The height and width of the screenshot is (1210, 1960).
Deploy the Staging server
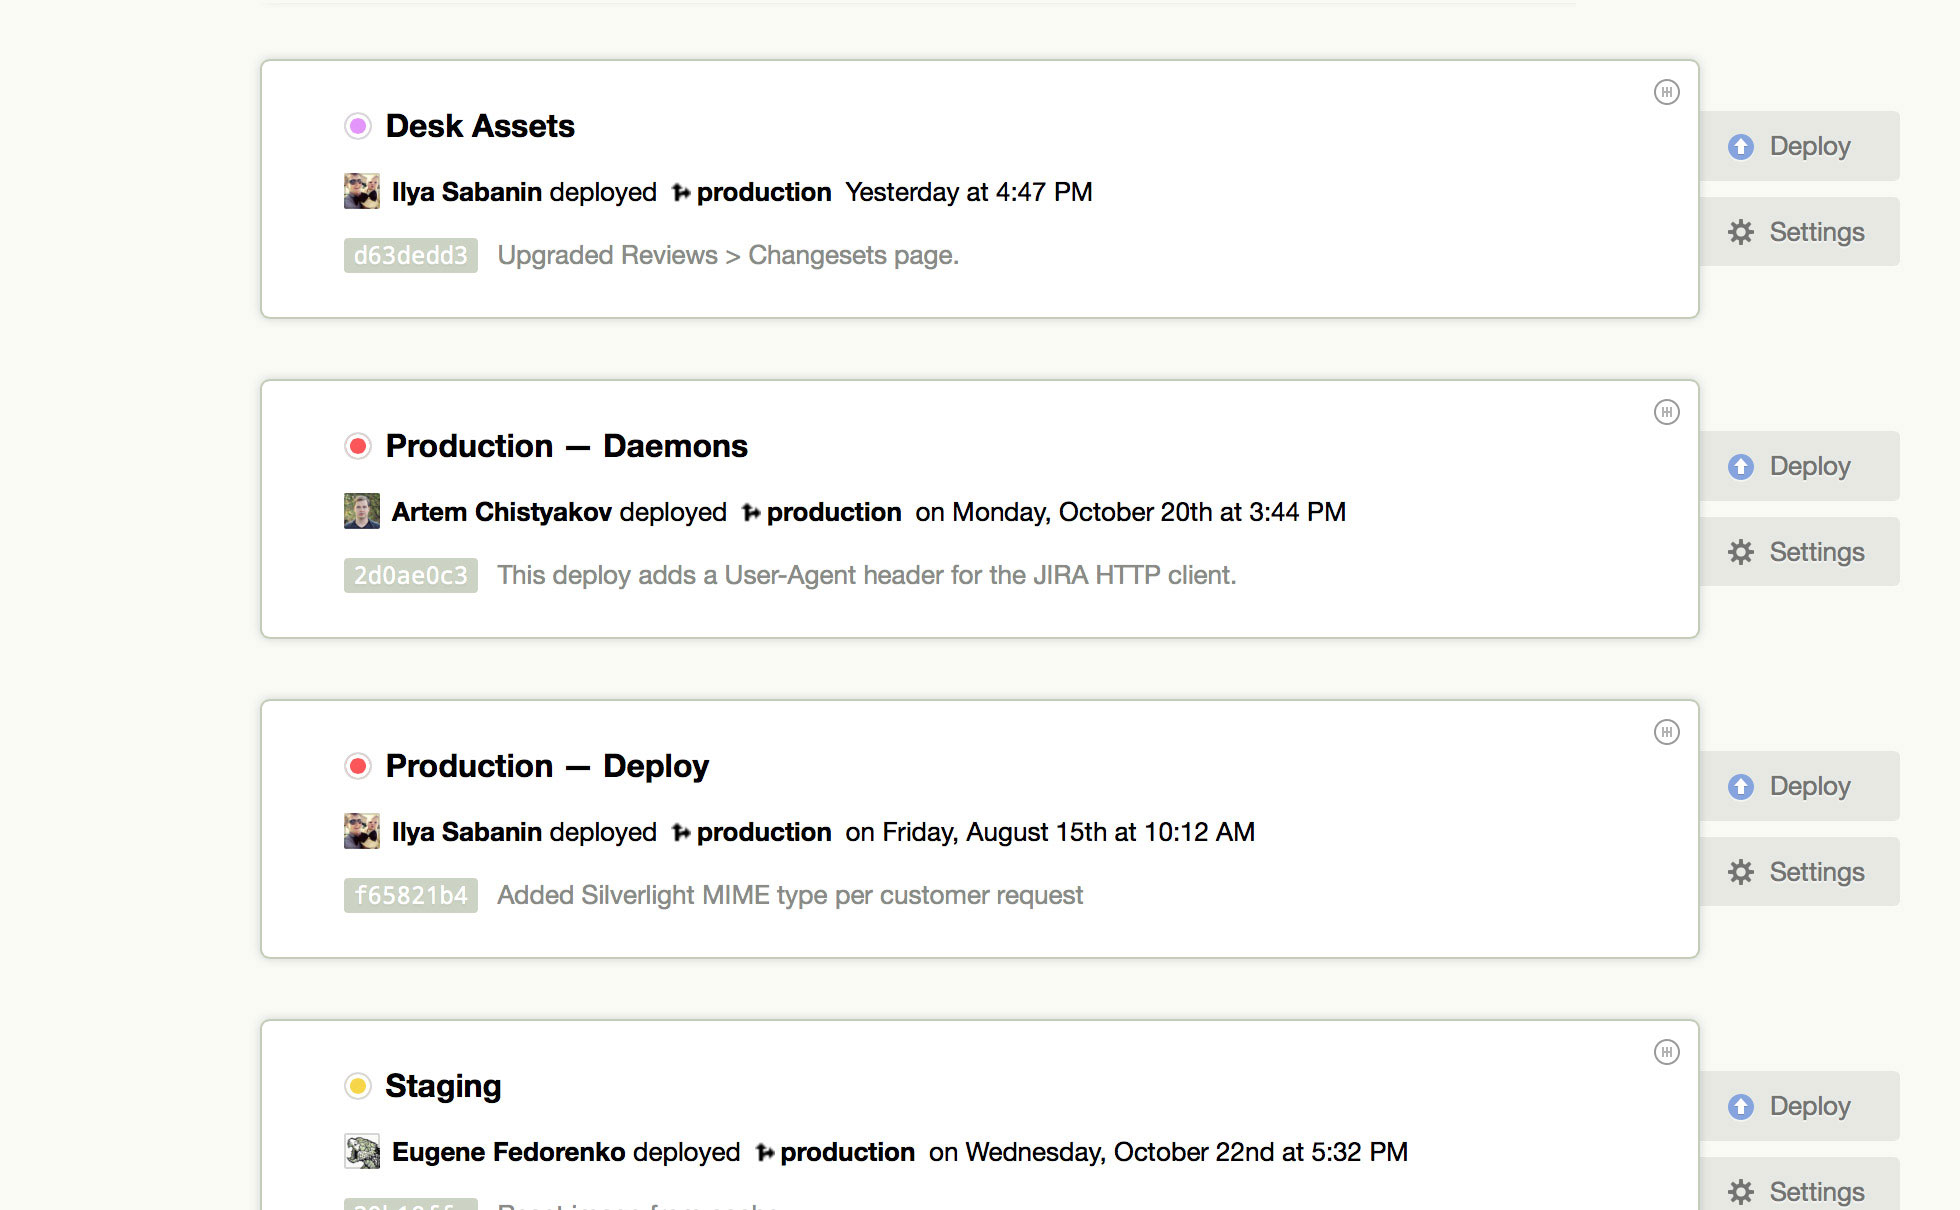click(1799, 1106)
